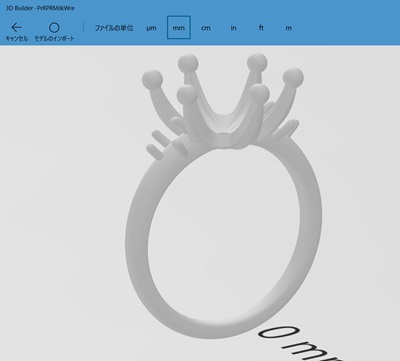Set file unit to in
This screenshot has width=400, height=361.
pos(233,28)
